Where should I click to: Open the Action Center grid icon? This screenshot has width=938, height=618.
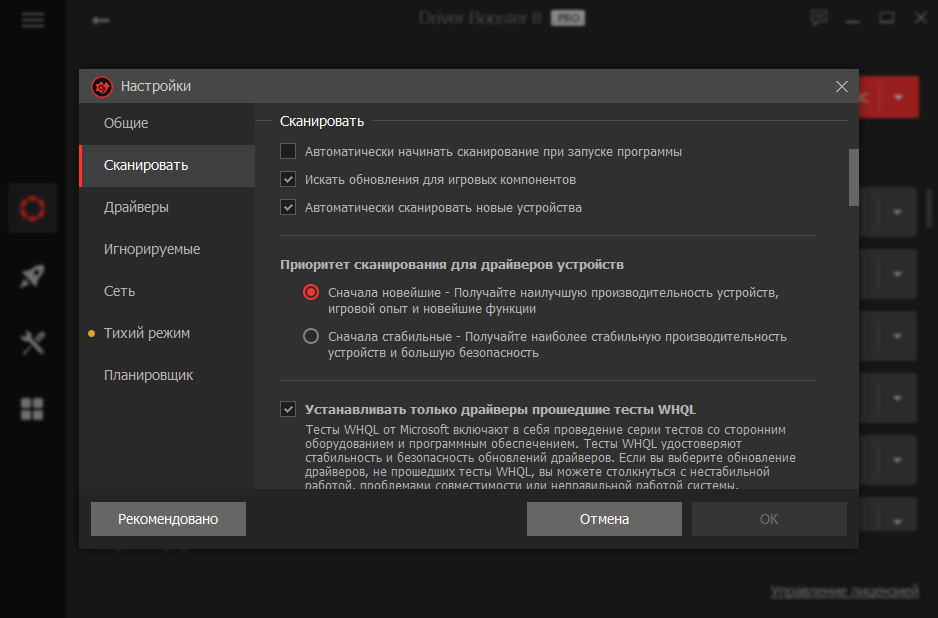(x=32, y=408)
